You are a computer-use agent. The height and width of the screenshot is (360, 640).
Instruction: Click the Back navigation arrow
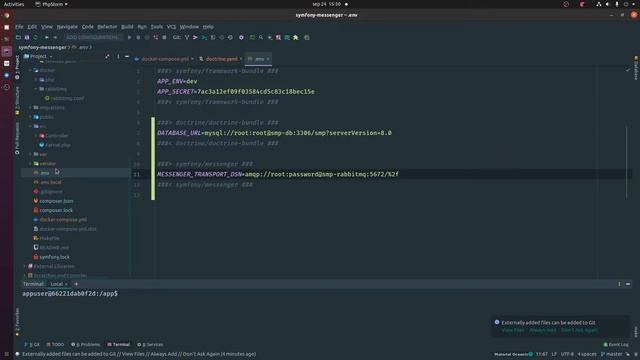(x=47, y=37)
